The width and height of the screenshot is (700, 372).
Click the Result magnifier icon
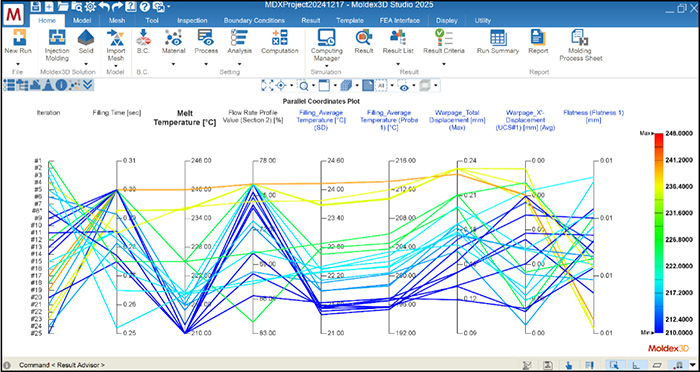(363, 37)
